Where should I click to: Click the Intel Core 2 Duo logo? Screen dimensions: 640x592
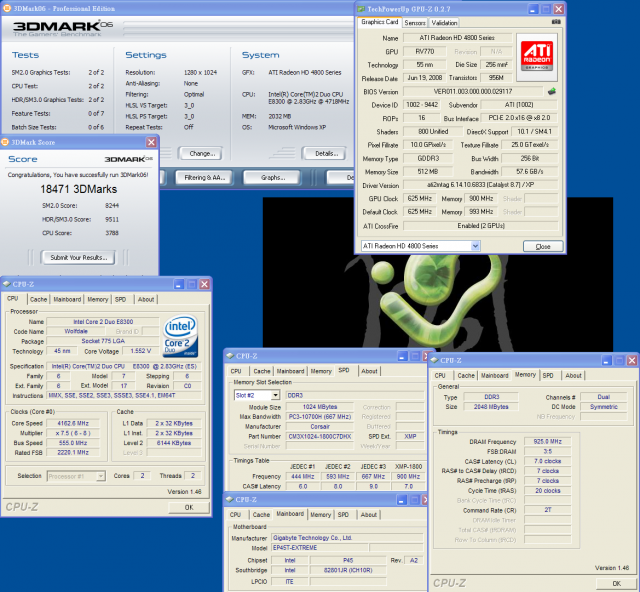[180, 336]
